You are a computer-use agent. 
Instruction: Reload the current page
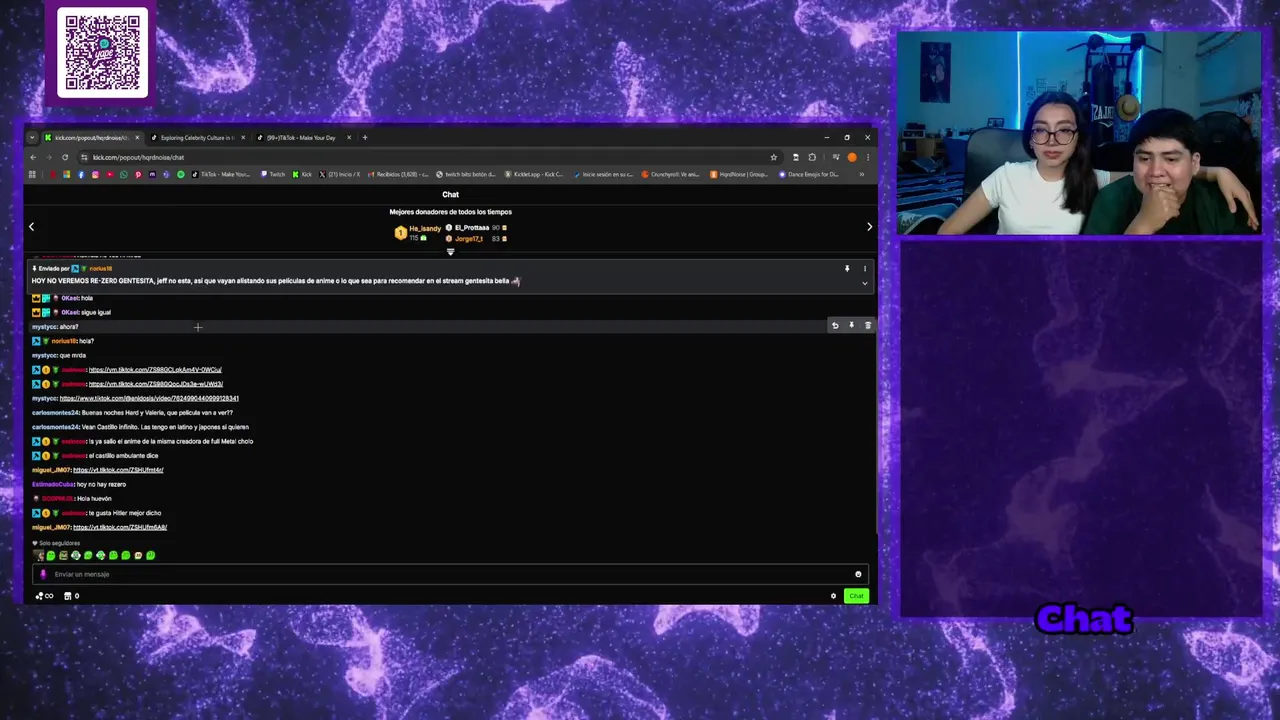click(x=65, y=157)
